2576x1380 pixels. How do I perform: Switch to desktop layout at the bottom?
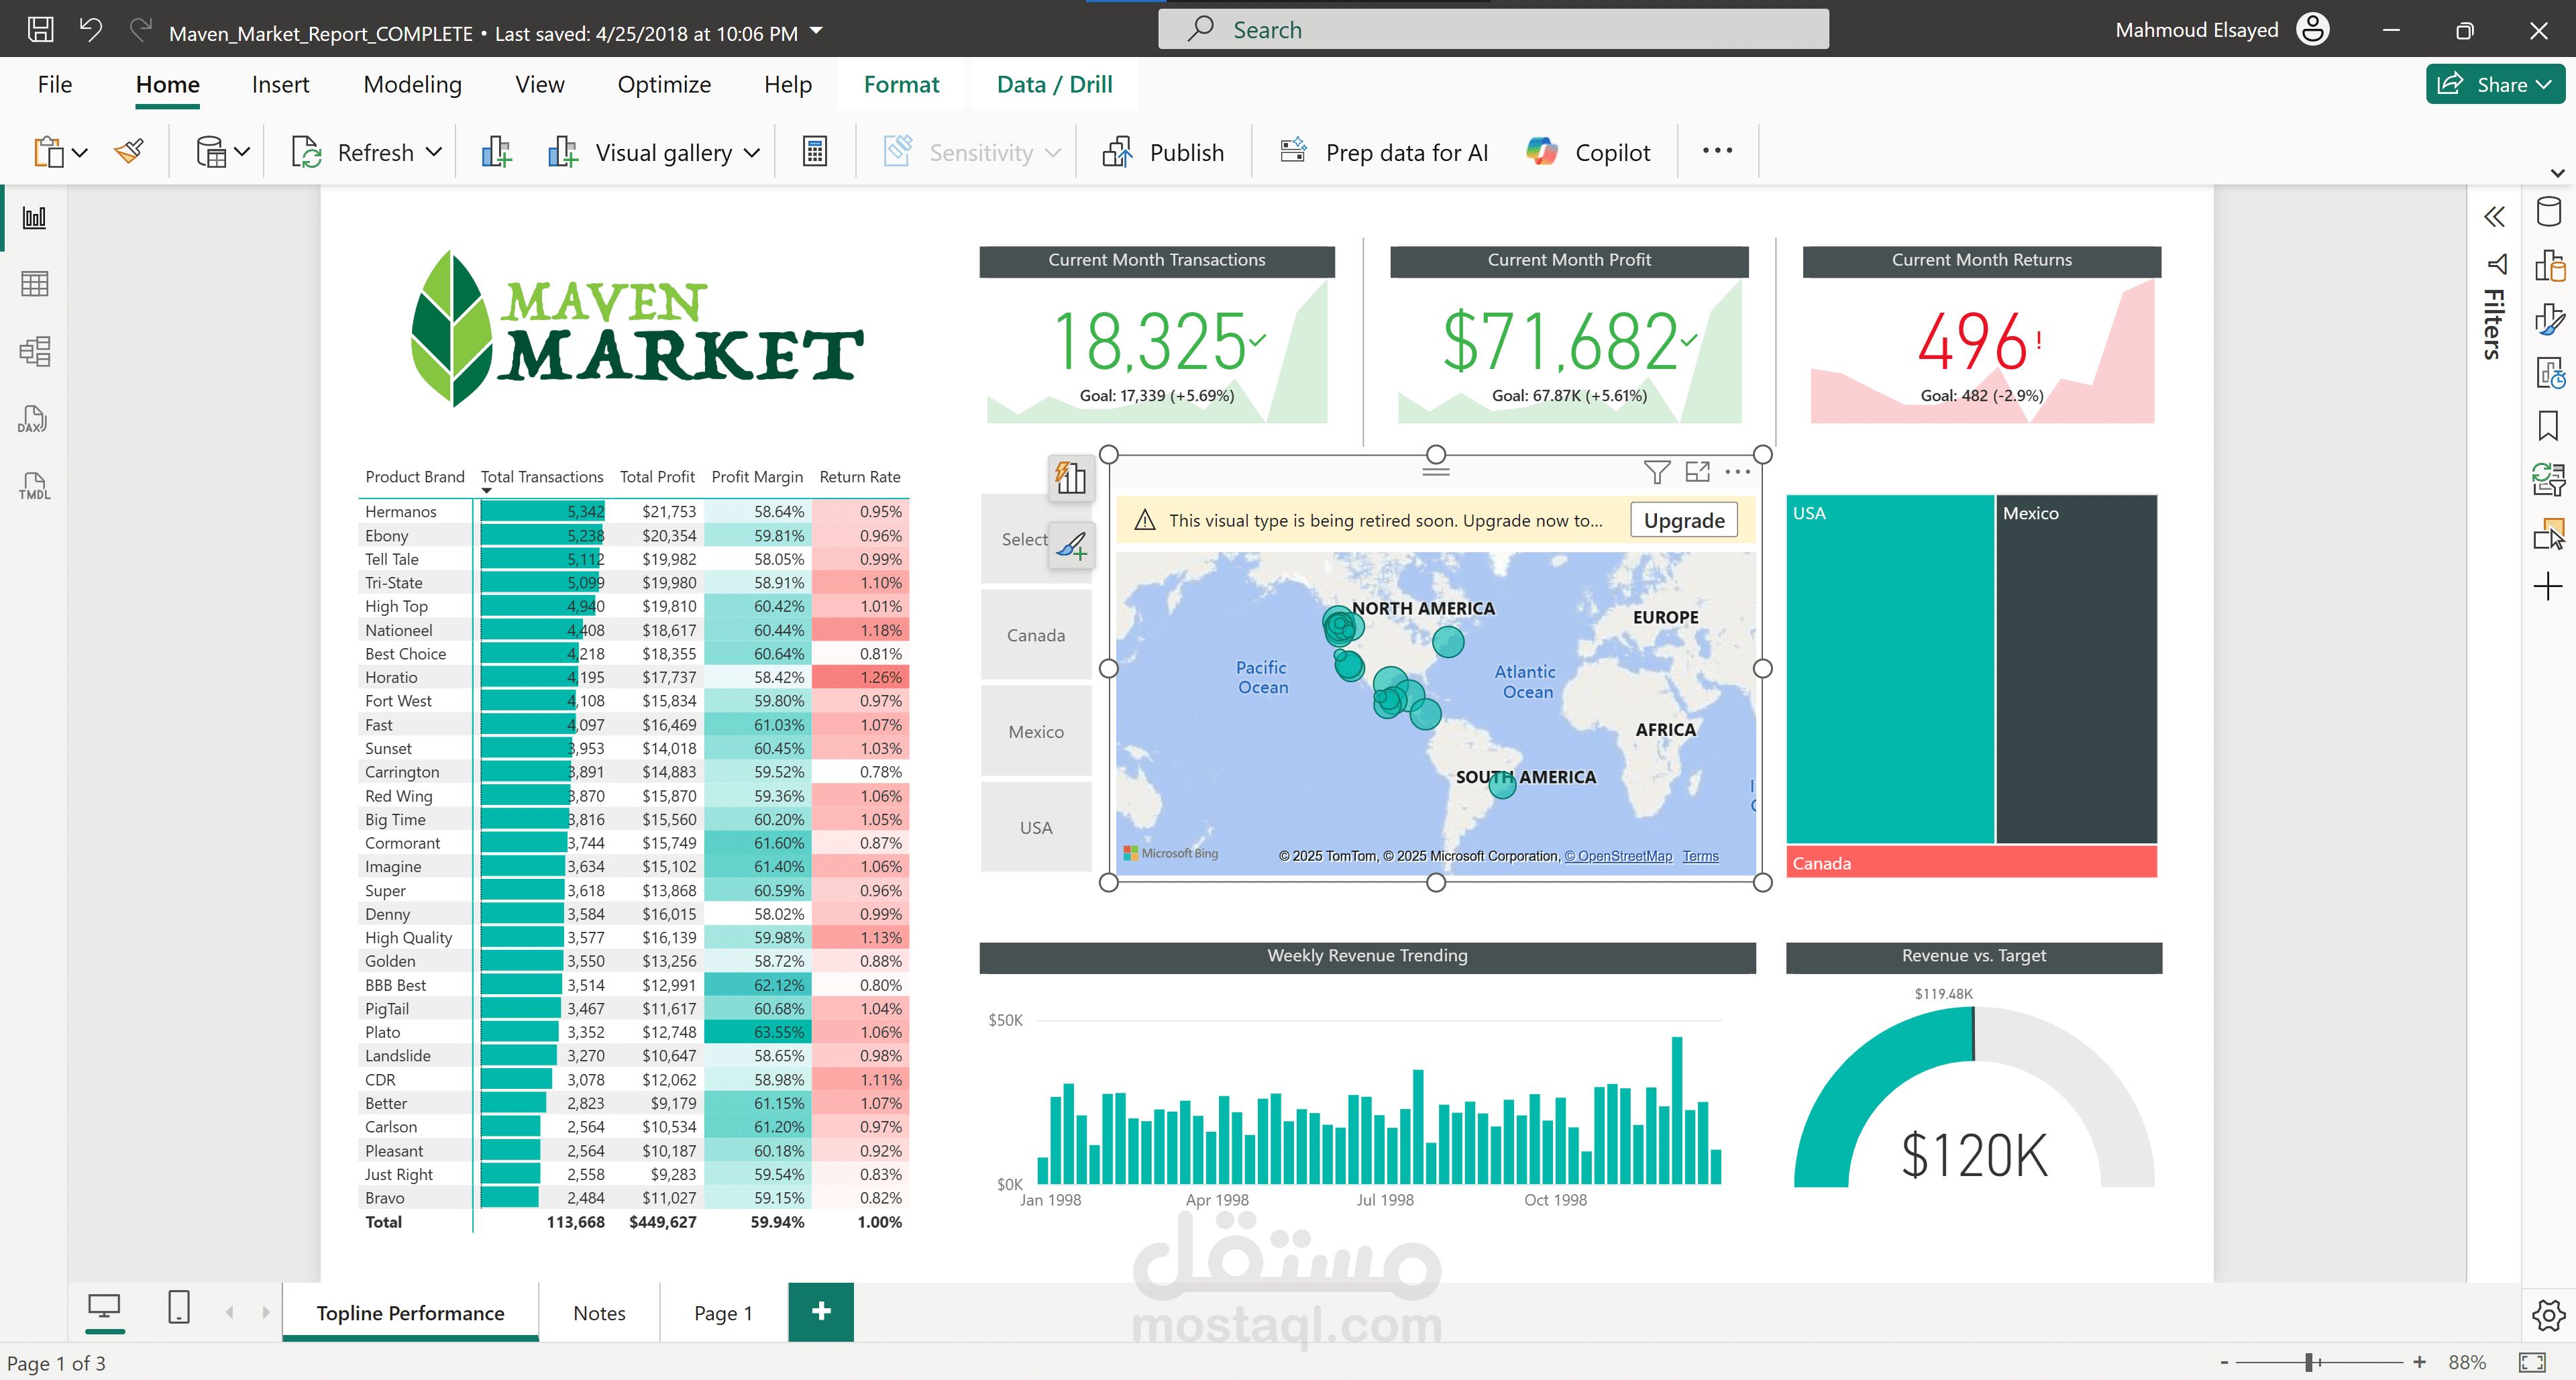tap(104, 1307)
